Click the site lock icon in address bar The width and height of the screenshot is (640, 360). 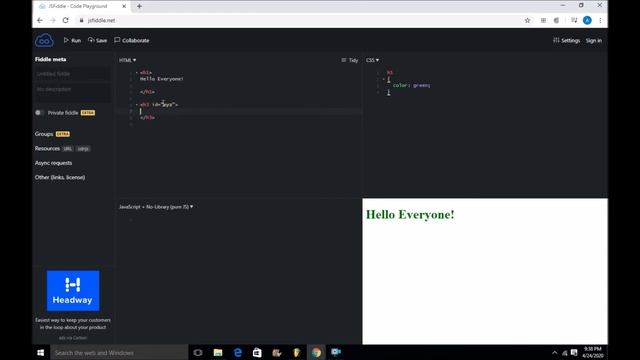(x=81, y=20)
